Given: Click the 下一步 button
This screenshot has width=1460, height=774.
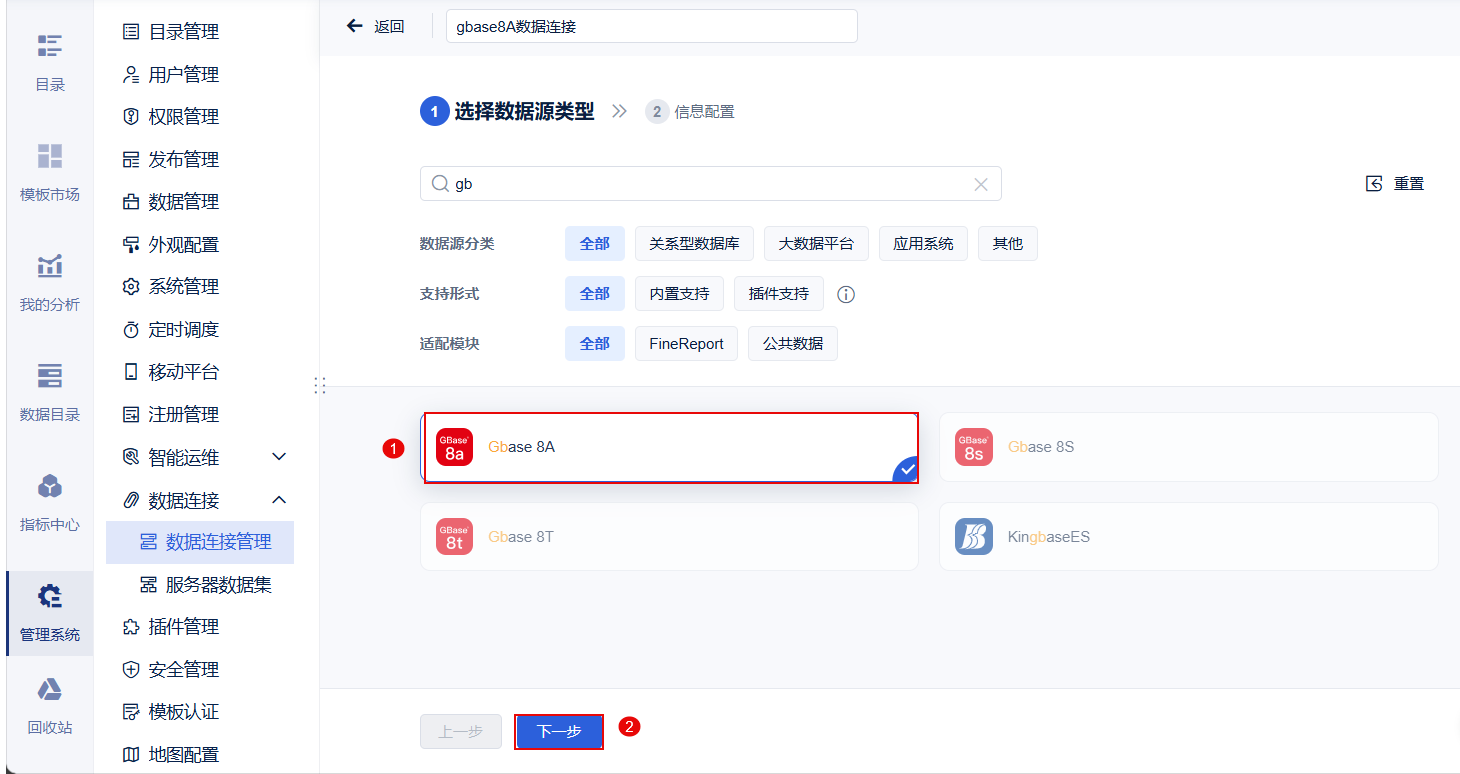Looking at the screenshot, I should coord(559,732).
